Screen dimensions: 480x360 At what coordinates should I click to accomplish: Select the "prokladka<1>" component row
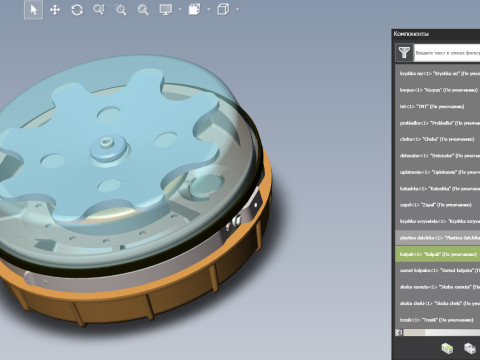point(438,123)
